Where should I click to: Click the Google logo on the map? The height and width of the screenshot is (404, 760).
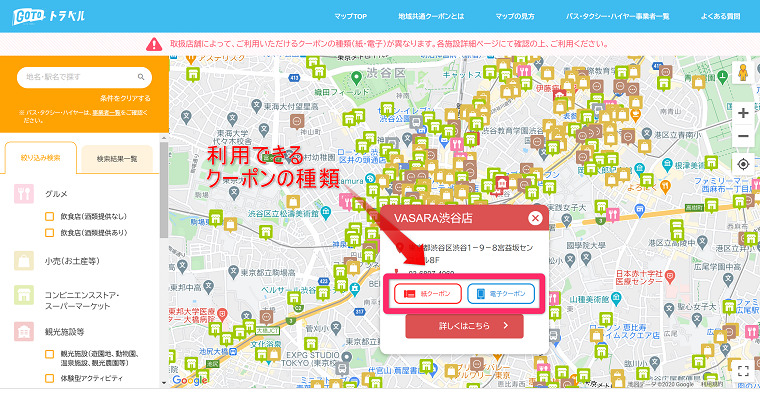(190, 380)
